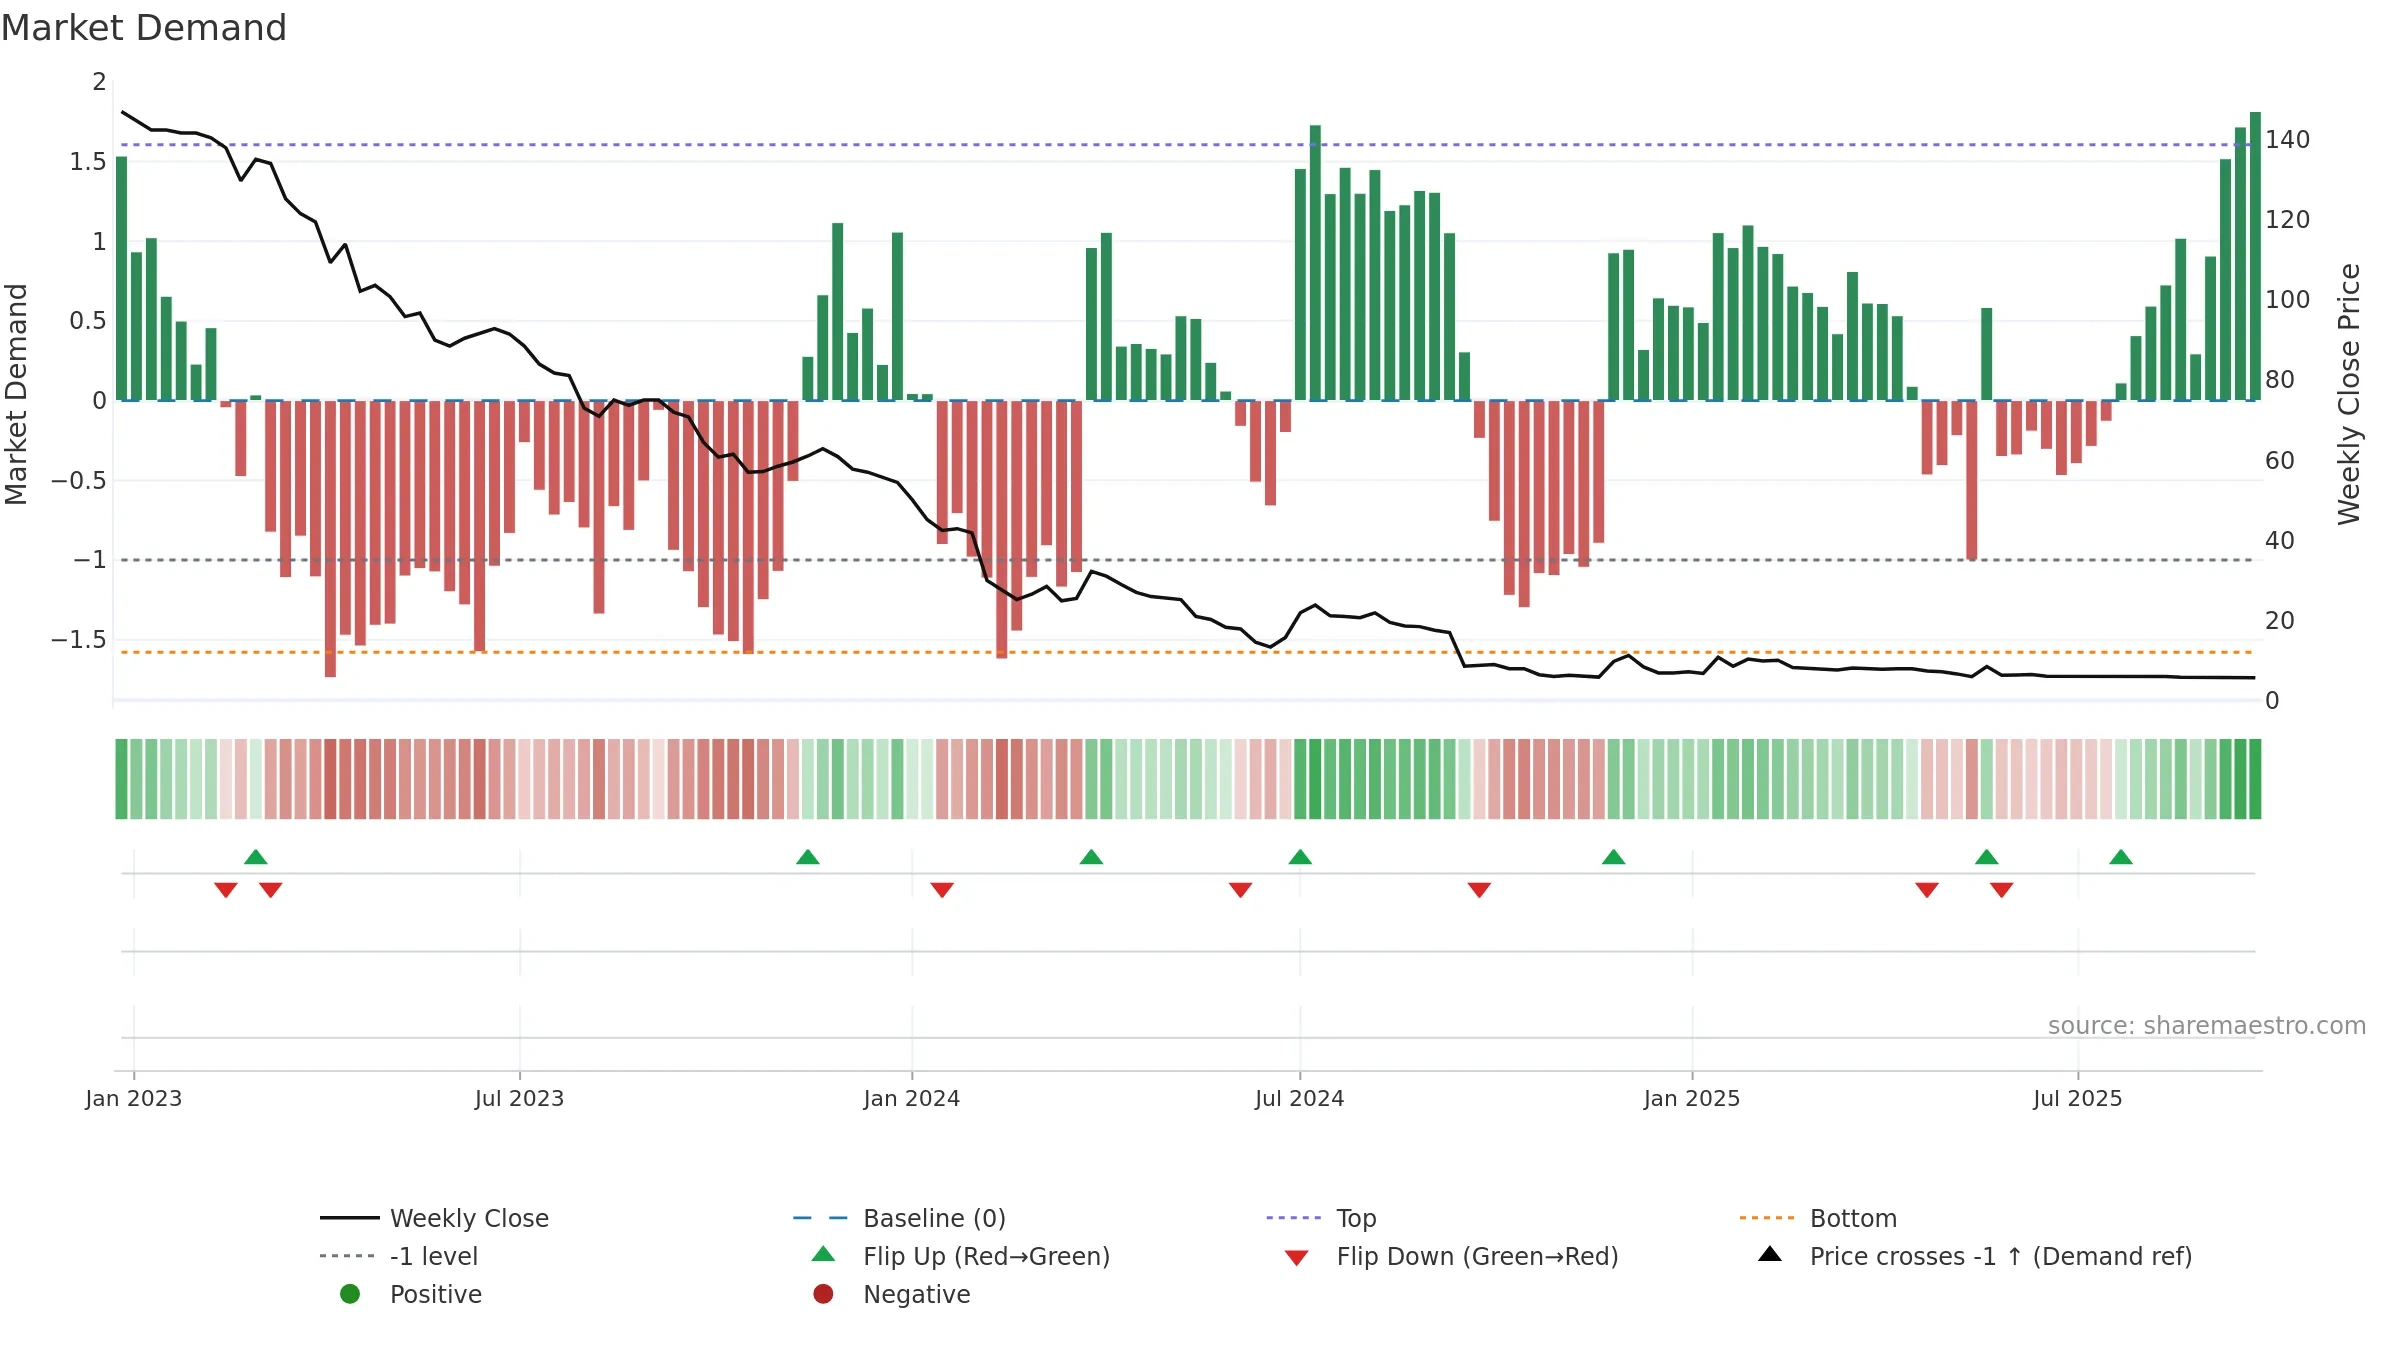Click the Jul 2024 x-axis label
The image size is (2400, 1350).
pyautogui.click(x=1300, y=1098)
